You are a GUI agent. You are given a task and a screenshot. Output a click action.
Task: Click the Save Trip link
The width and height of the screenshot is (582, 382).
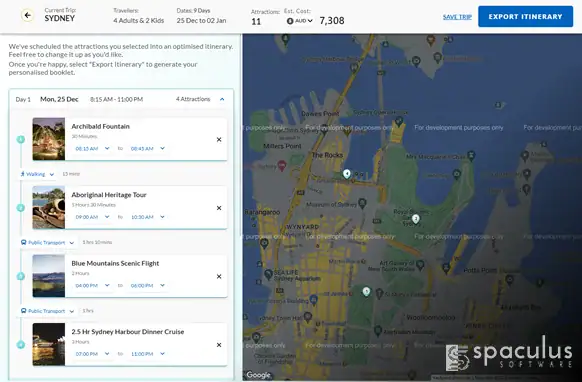(x=457, y=17)
